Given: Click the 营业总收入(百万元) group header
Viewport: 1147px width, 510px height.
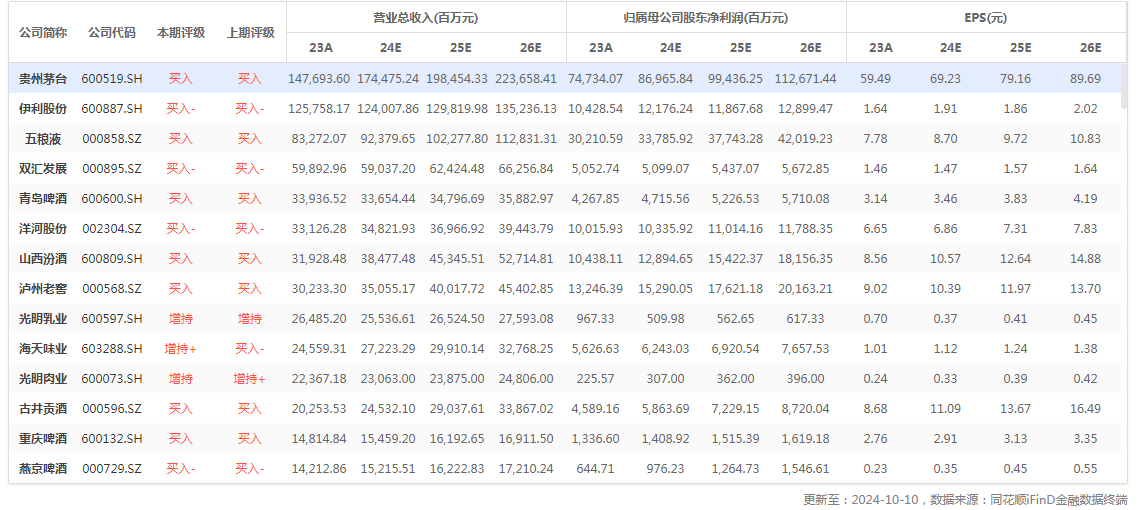Looking at the screenshot, I should pos(426,18).
